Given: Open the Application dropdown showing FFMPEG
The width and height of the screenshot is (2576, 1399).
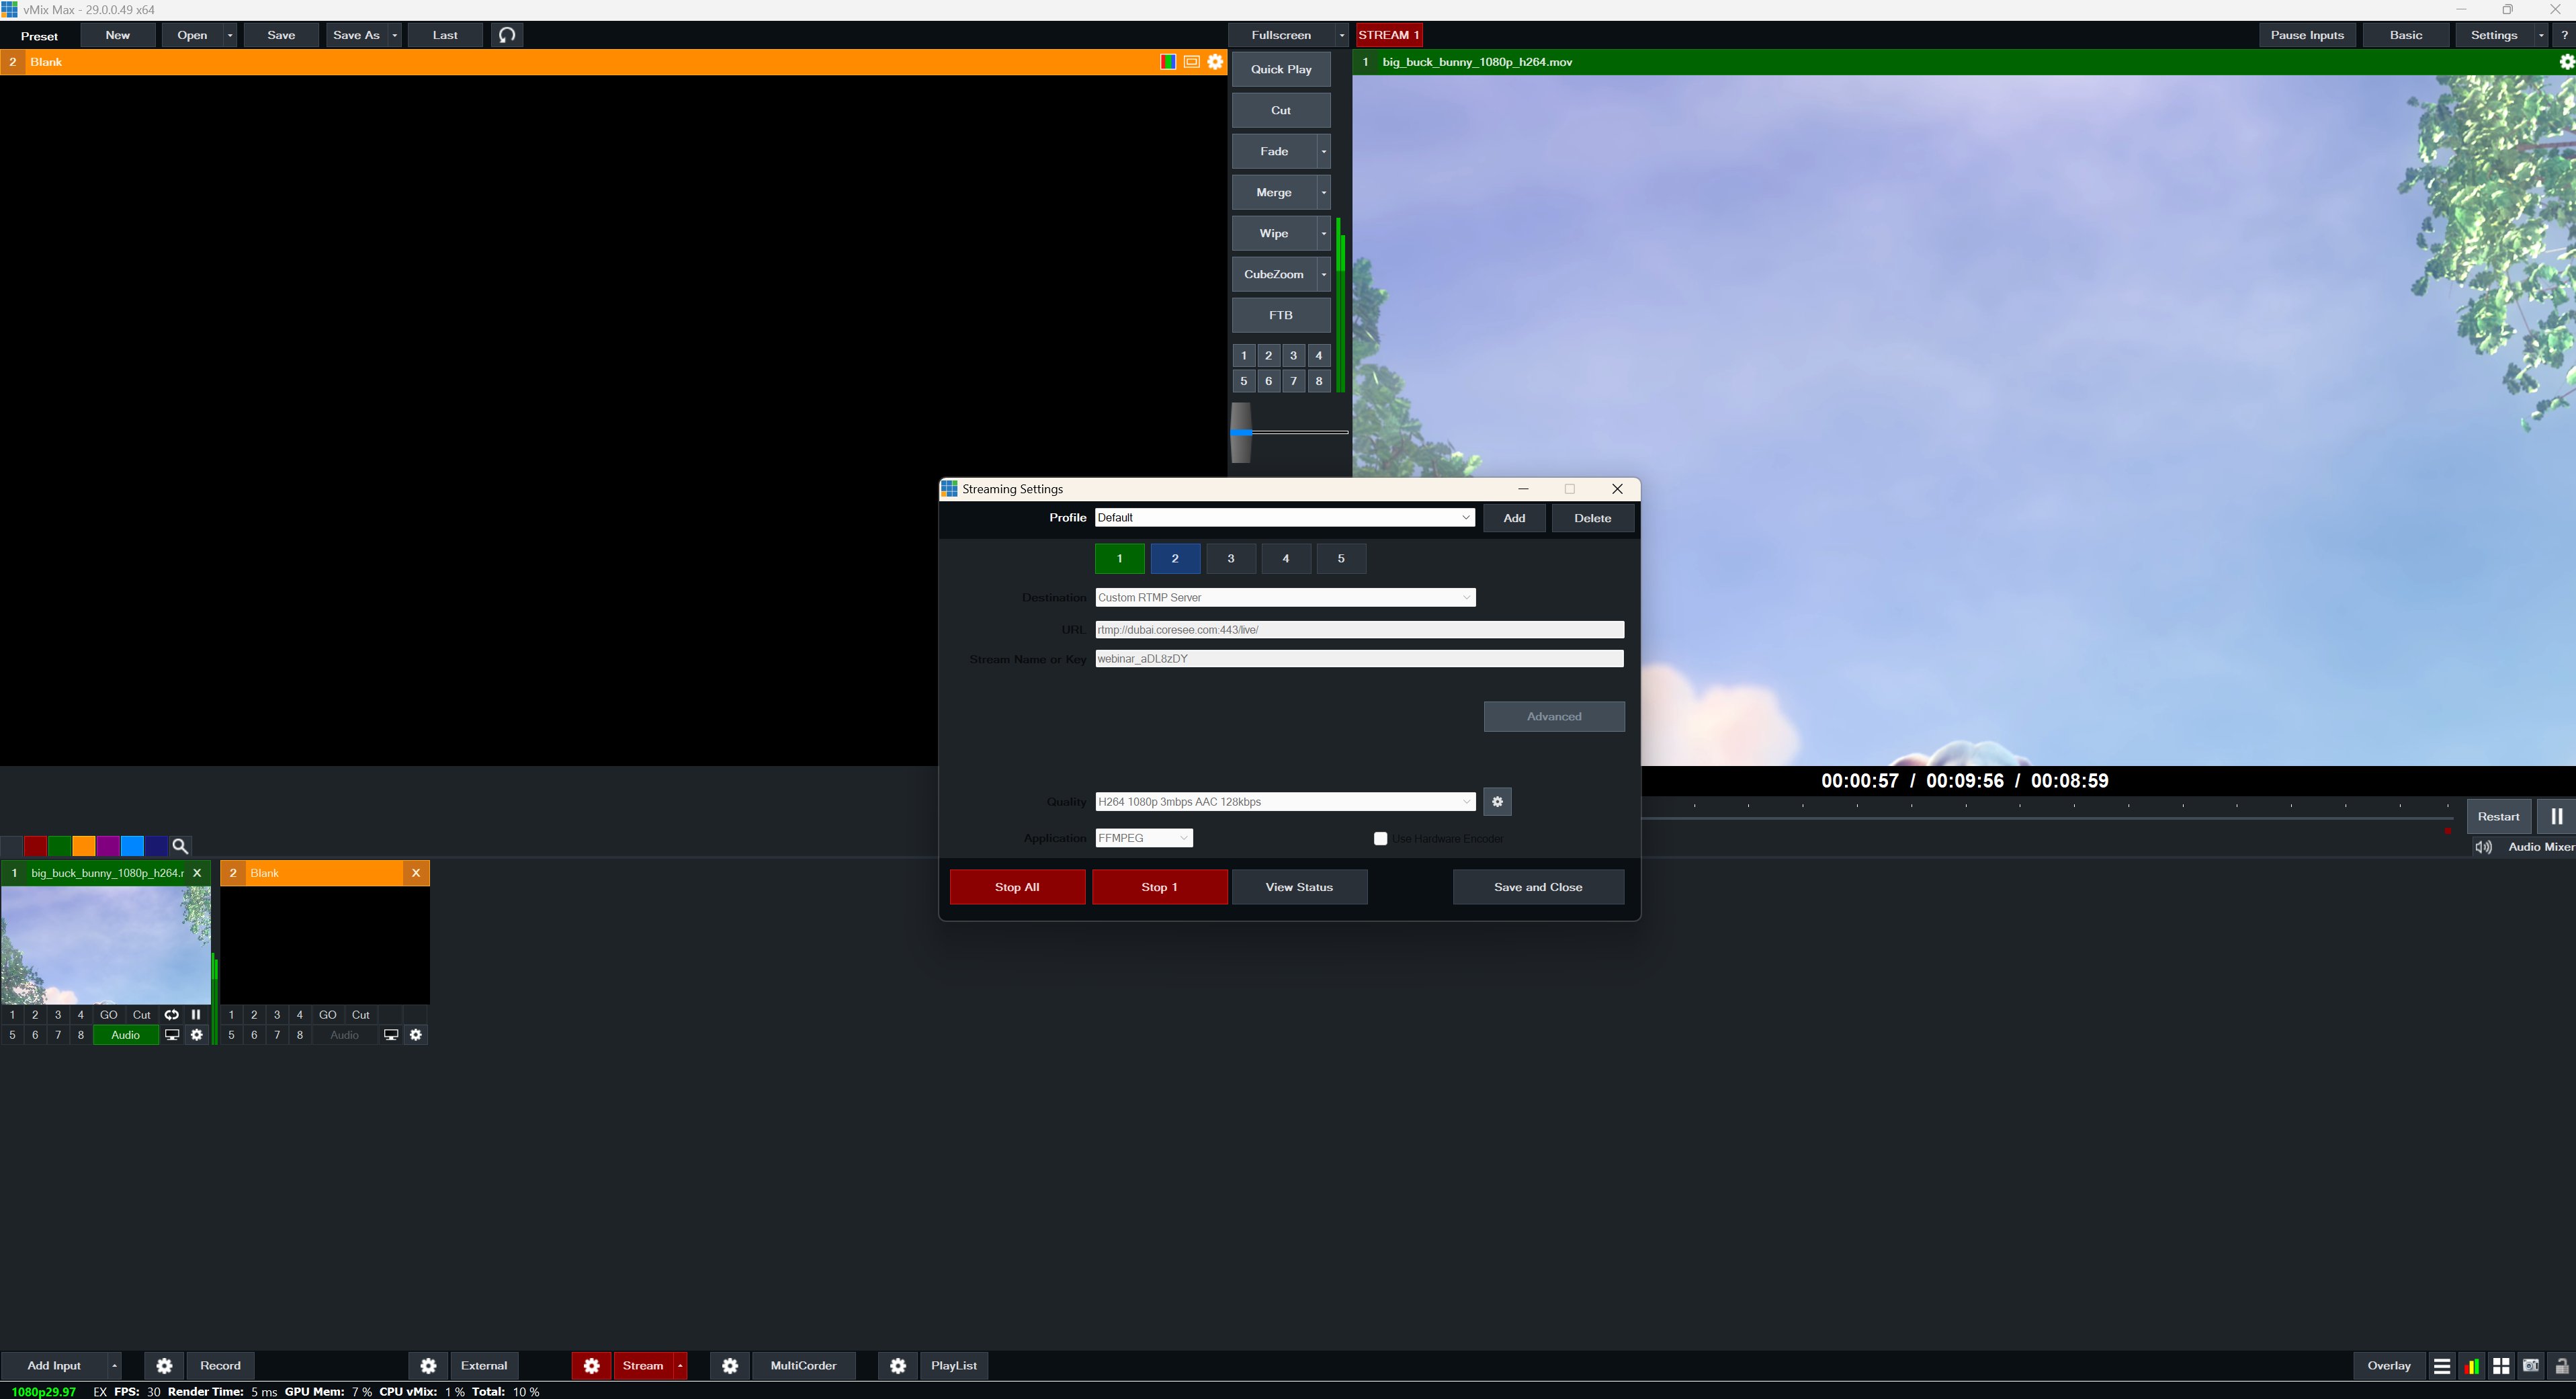Looking at the screenshot, I should (1144, 838).
